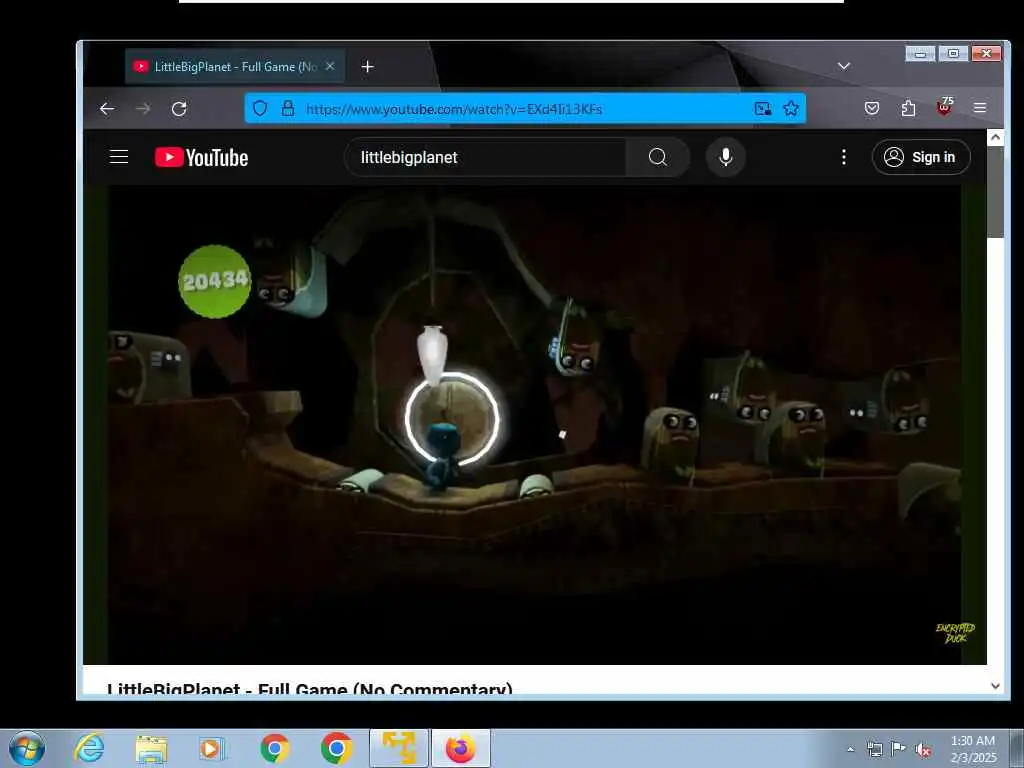The width and height of the screenshot is (1024, 768).
Task: Click the page scrollbar up arrow
Action: pos(995,137)
